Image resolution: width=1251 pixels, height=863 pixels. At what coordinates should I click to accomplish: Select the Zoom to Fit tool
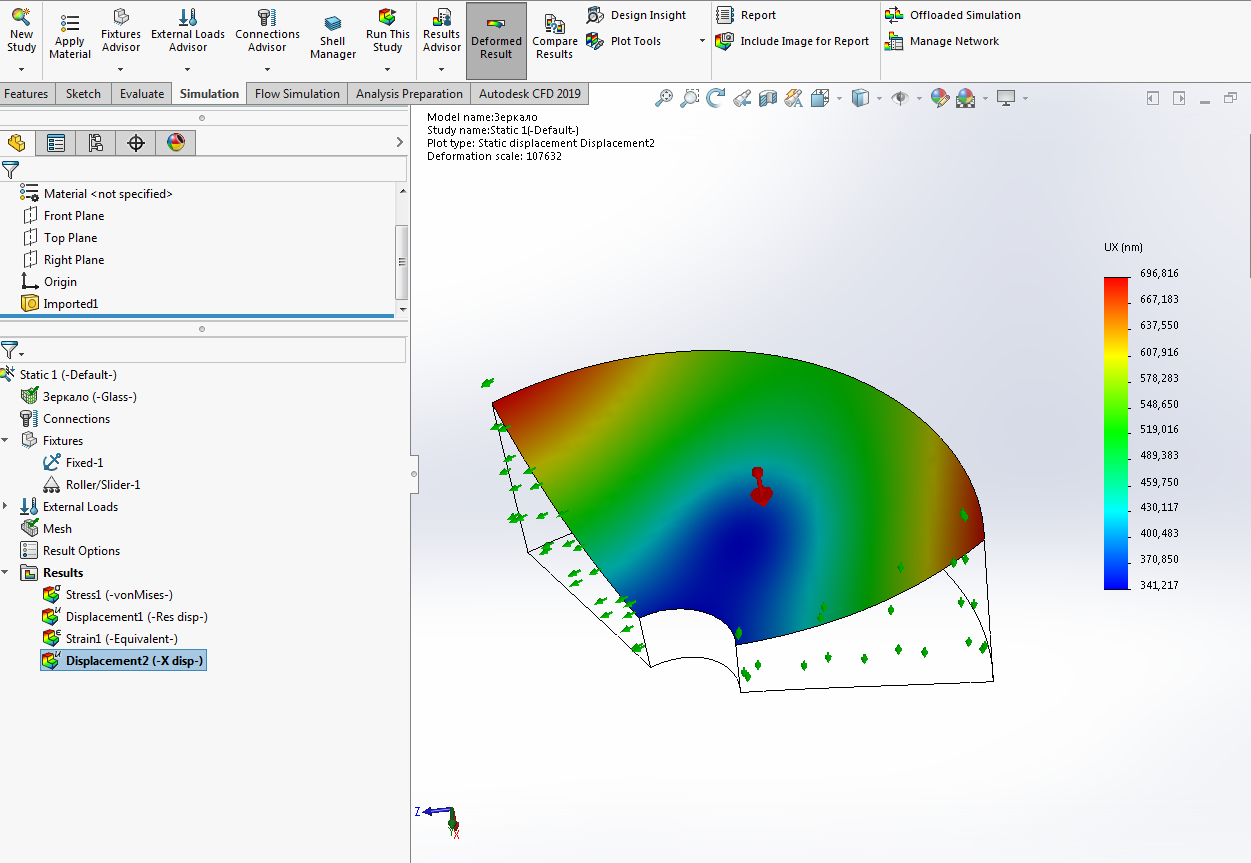pos(663,98)
